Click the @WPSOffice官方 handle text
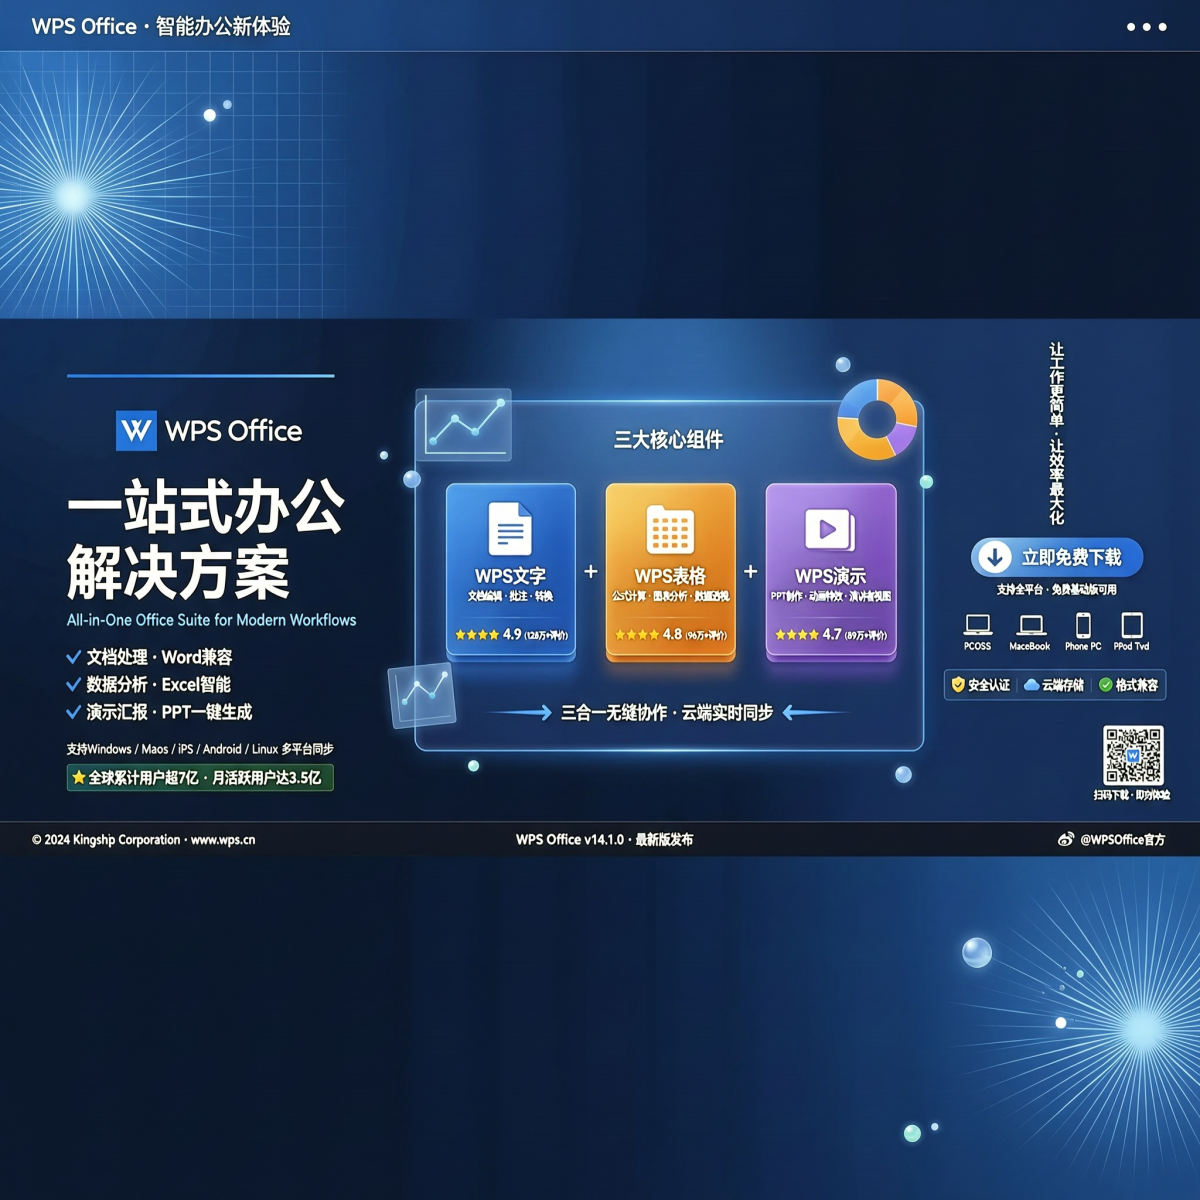Viewport: 1200px width, 1200px height. [1122, 840]
